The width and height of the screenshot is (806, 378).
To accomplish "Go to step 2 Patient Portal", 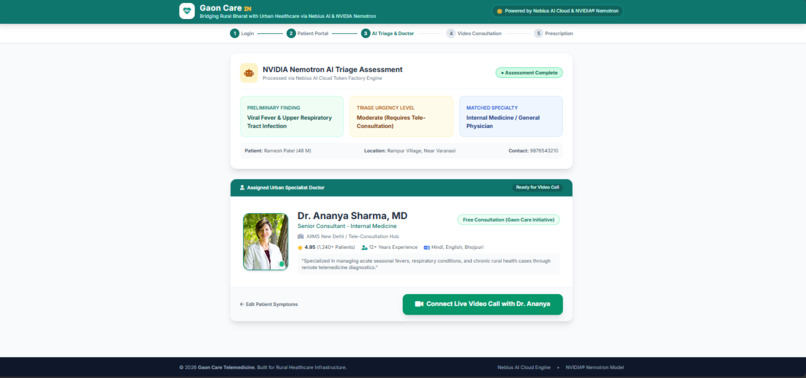I will [307, 33].
